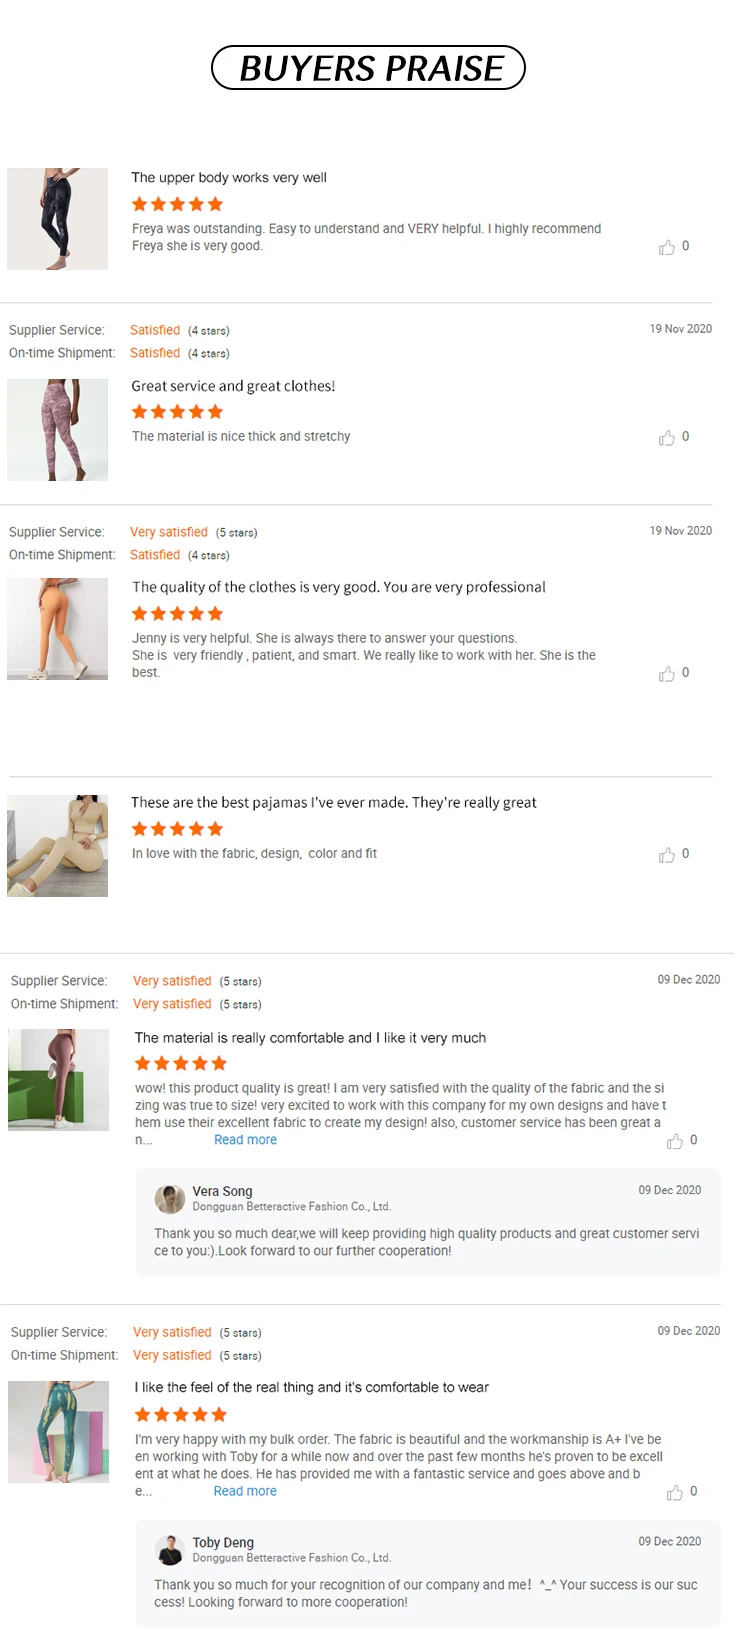Thumbs-up the Toby bulk order review
Viewport: 750px width, 1643px height.
click(675, 1492)
